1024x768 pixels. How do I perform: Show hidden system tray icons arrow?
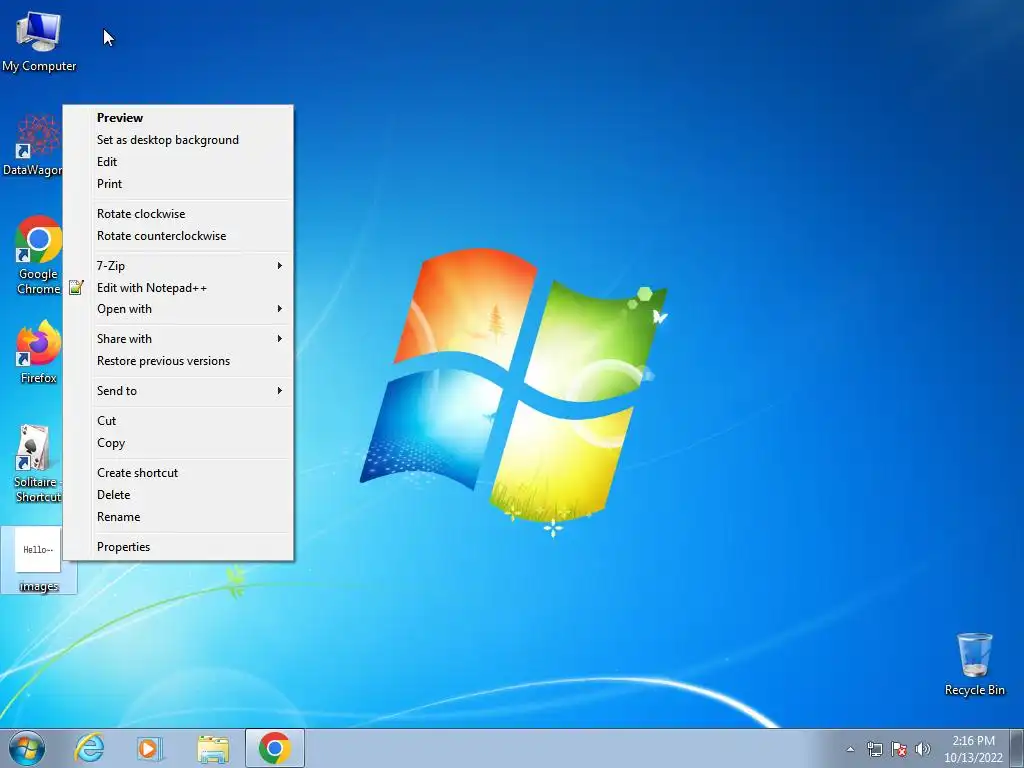pyautogui.click(x=850, y=749)
